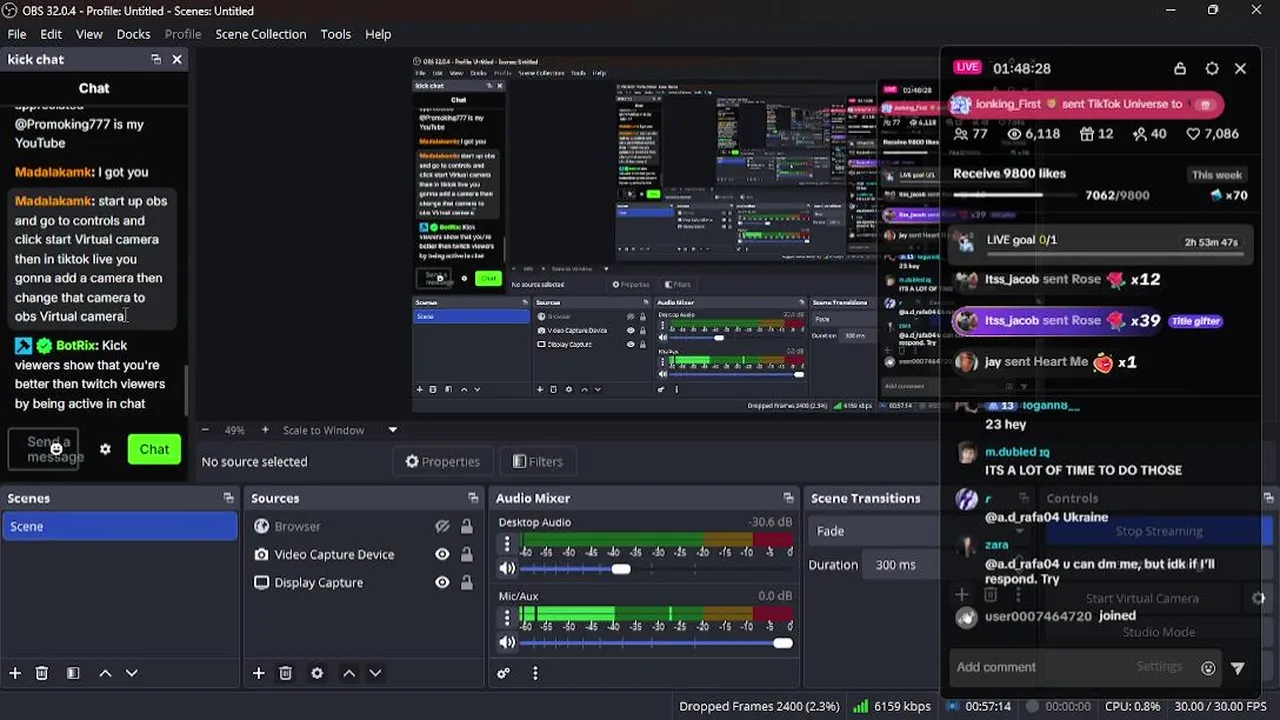Screen dimensions: 1280x720
Task: Pop out the kick chat dock
Action: [156, 60]
